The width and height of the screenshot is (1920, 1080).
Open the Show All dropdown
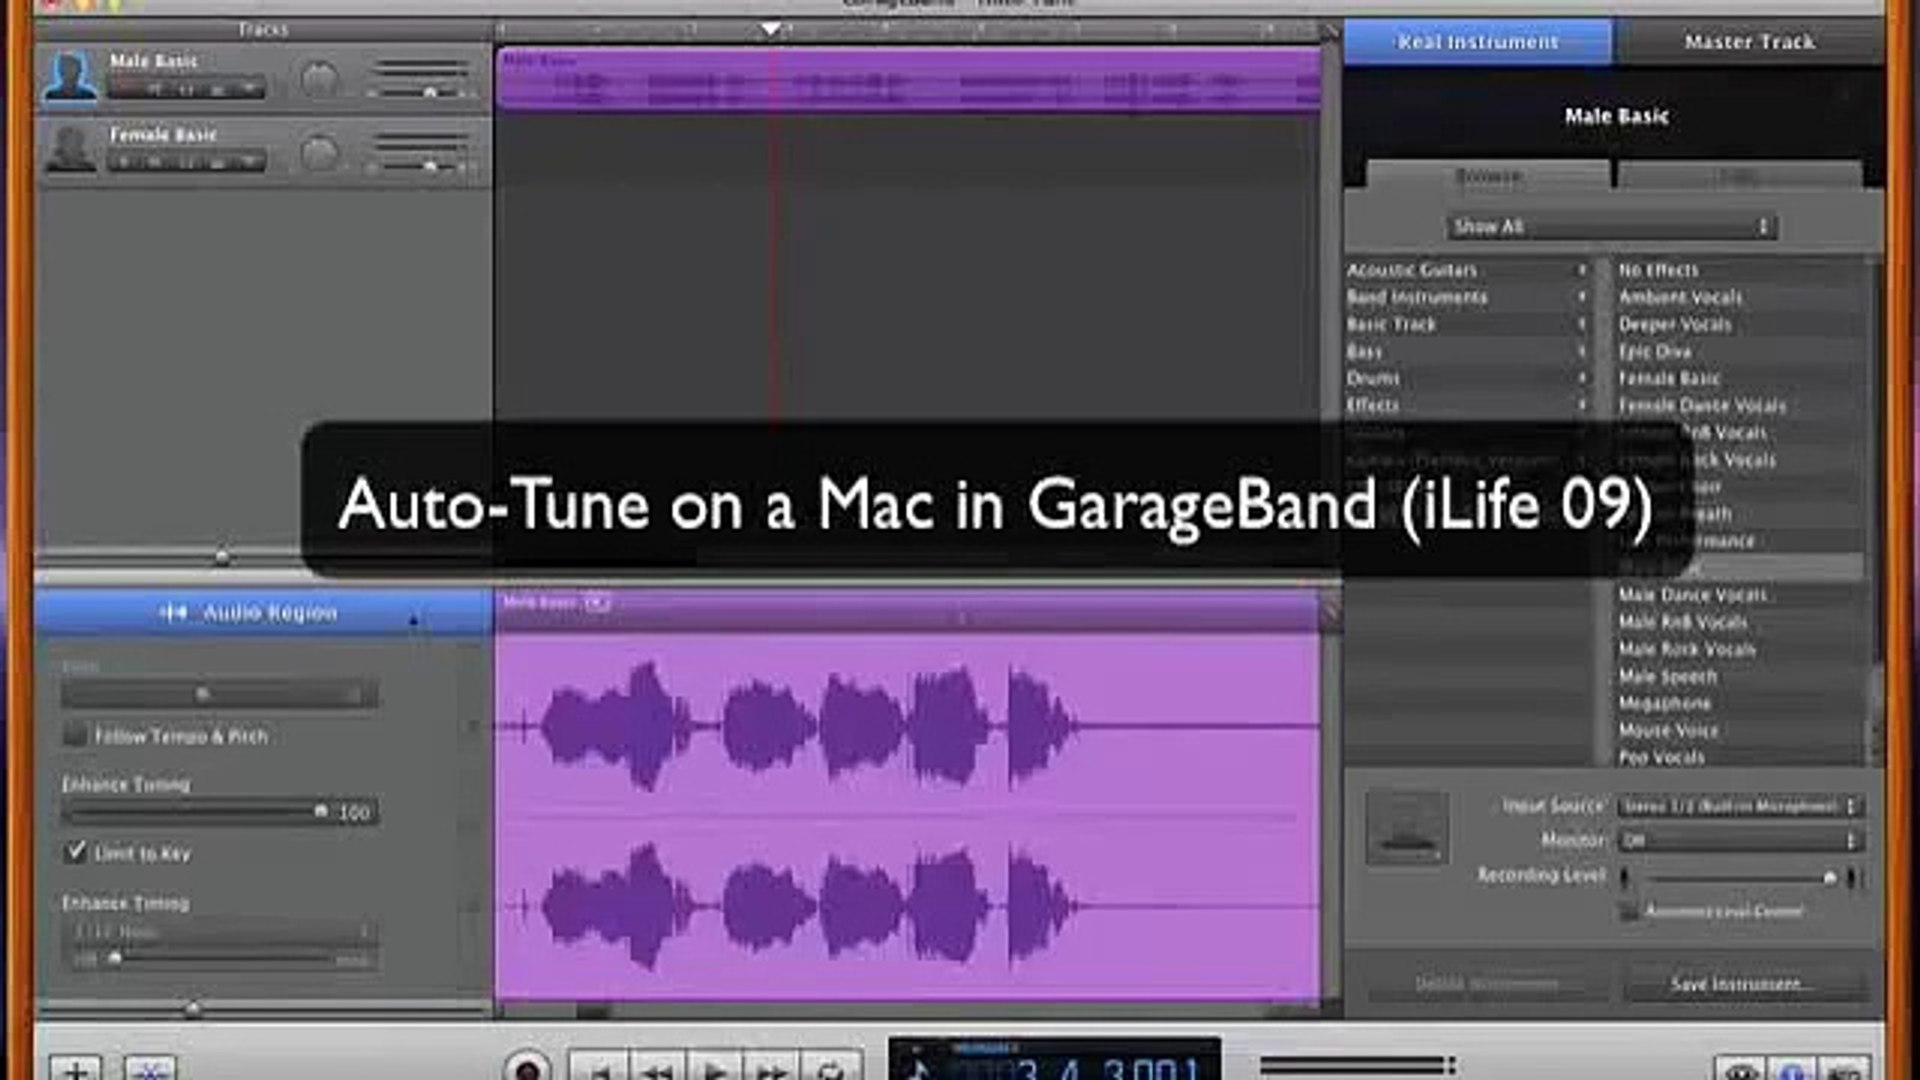[1610, 227]
